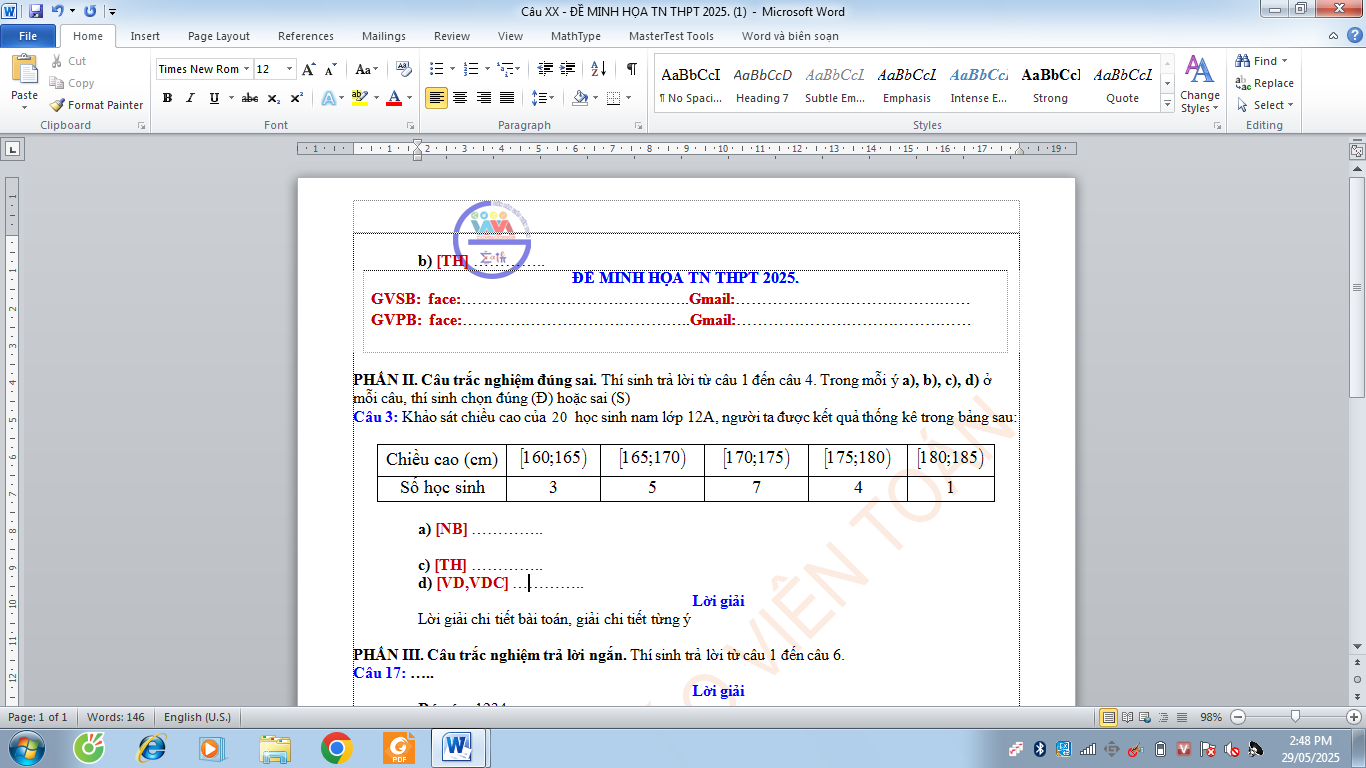The height and width of the screenshot is (768, 1366).
Task: Apply the Subtle Emphasis style
Action: coord(835,84)
